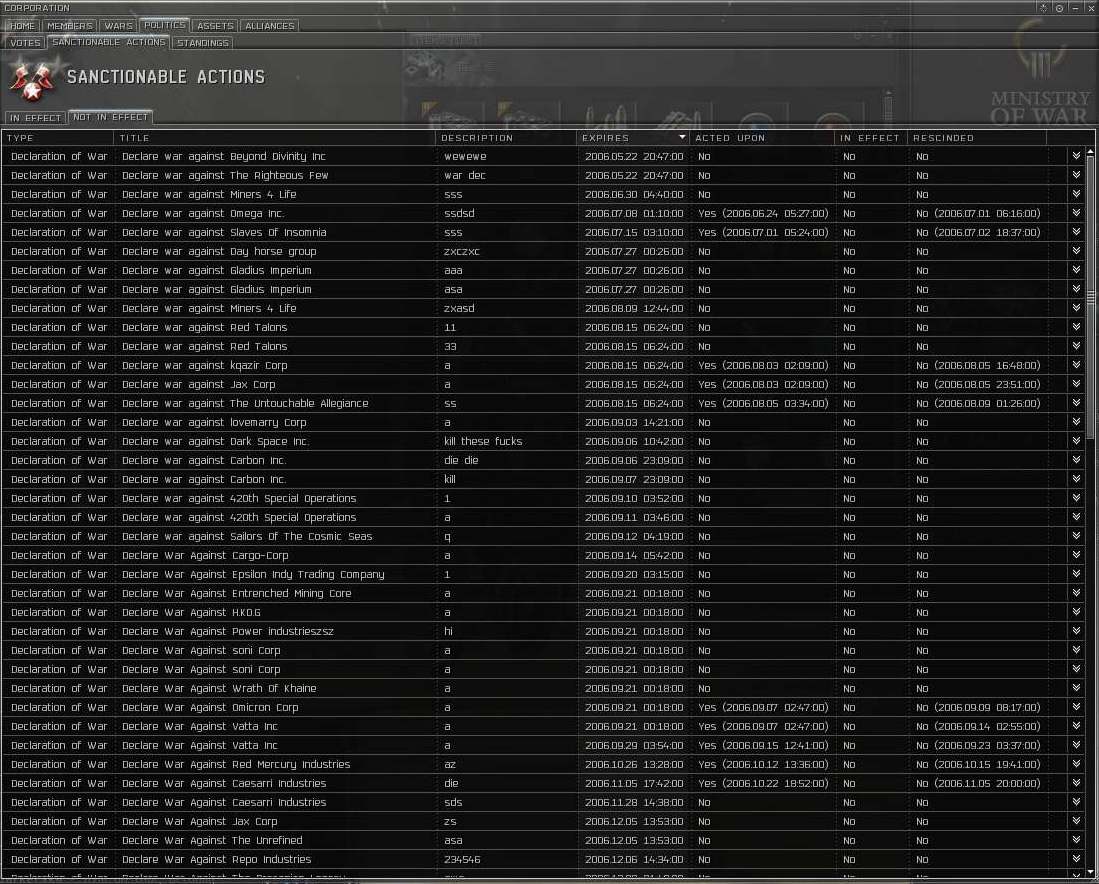Expand the Epsilon Indy Trading Company row
This screenshot has width=1099, height=884.
1076,574
